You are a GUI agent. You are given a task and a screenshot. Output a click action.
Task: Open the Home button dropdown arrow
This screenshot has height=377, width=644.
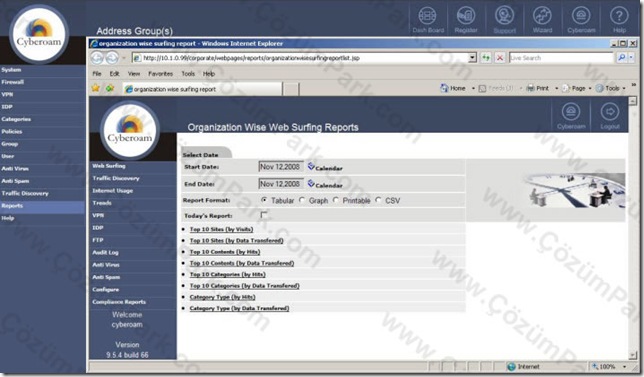(x=473, y=89)
